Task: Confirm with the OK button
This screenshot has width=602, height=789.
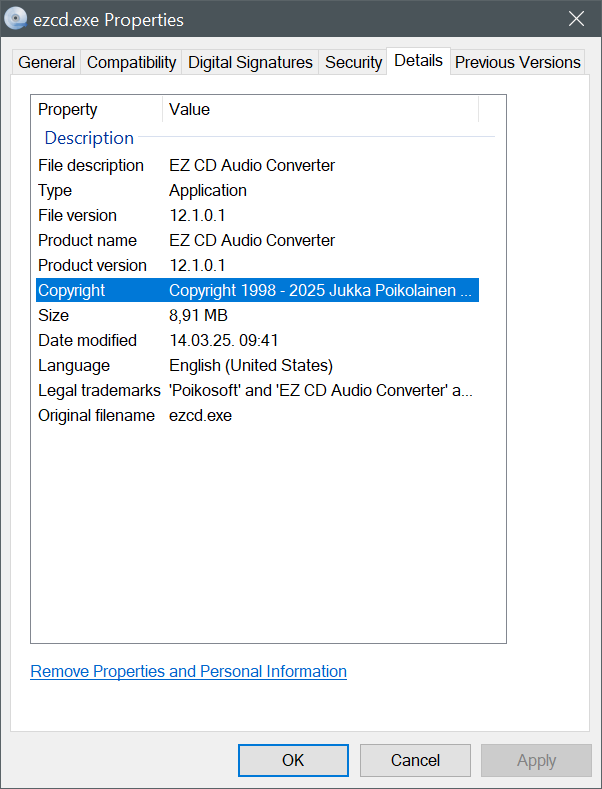Action: 293,760
